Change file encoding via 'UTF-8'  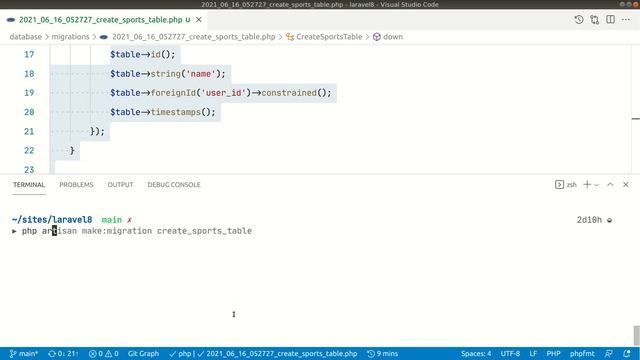click(x=510, y=353)
